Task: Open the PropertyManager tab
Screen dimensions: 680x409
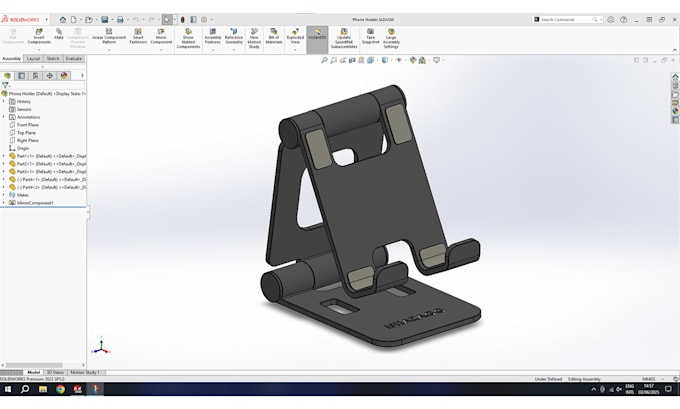Action: tap(21, 76)
